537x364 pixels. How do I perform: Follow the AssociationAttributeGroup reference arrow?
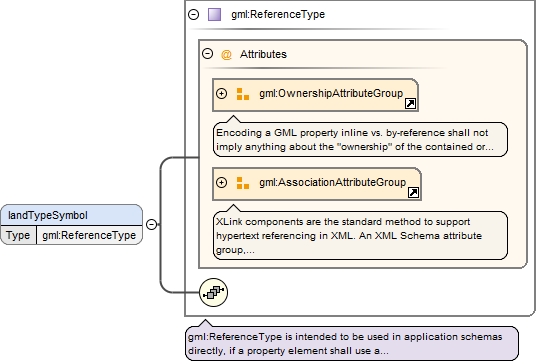click(413, 192)
